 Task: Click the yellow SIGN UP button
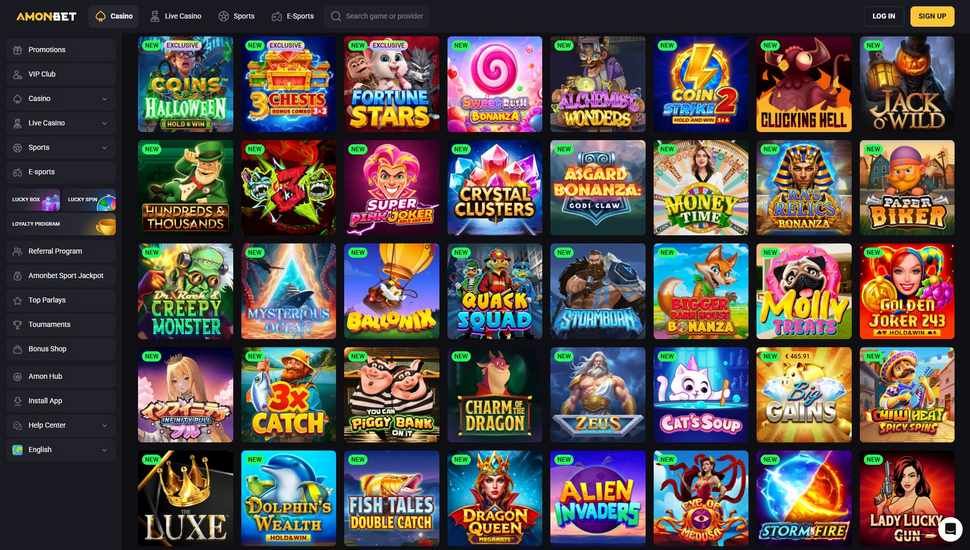coord(932,16)
